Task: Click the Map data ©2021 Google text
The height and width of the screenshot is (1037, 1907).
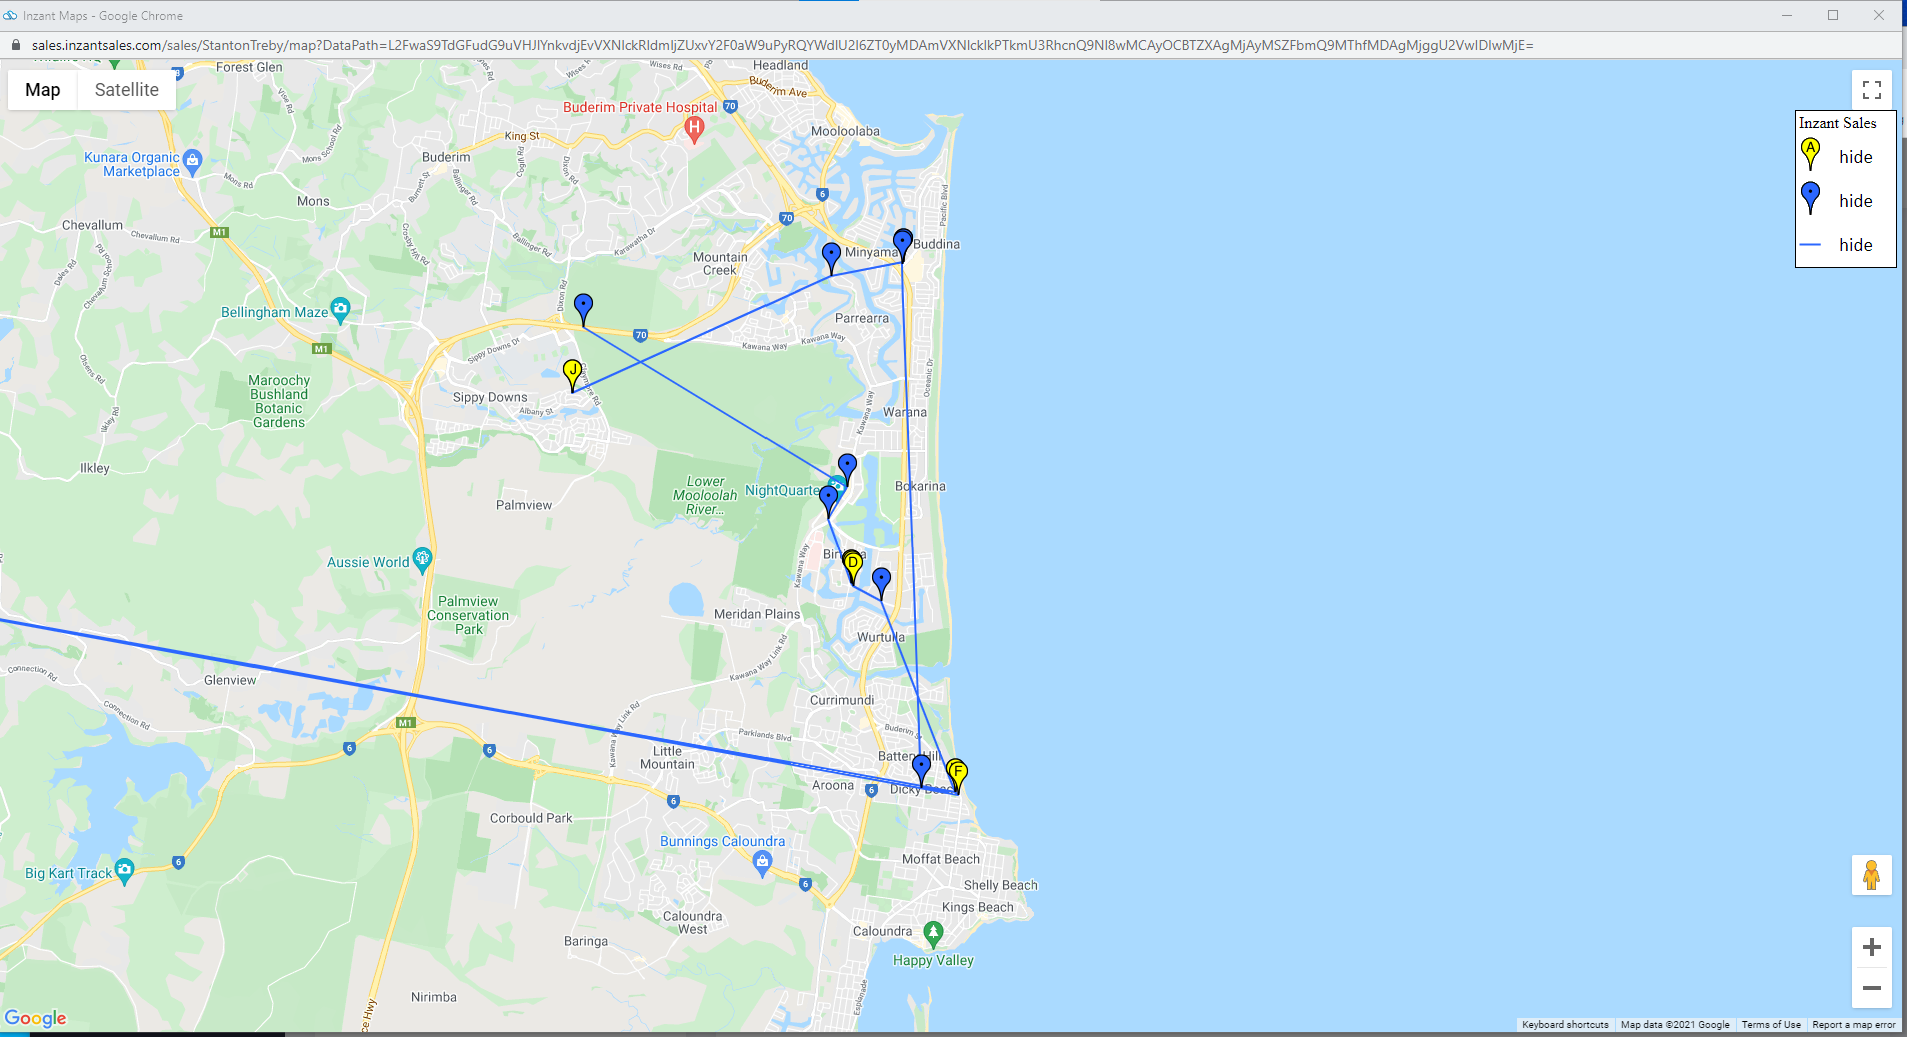Action: coord(1675,1025)
